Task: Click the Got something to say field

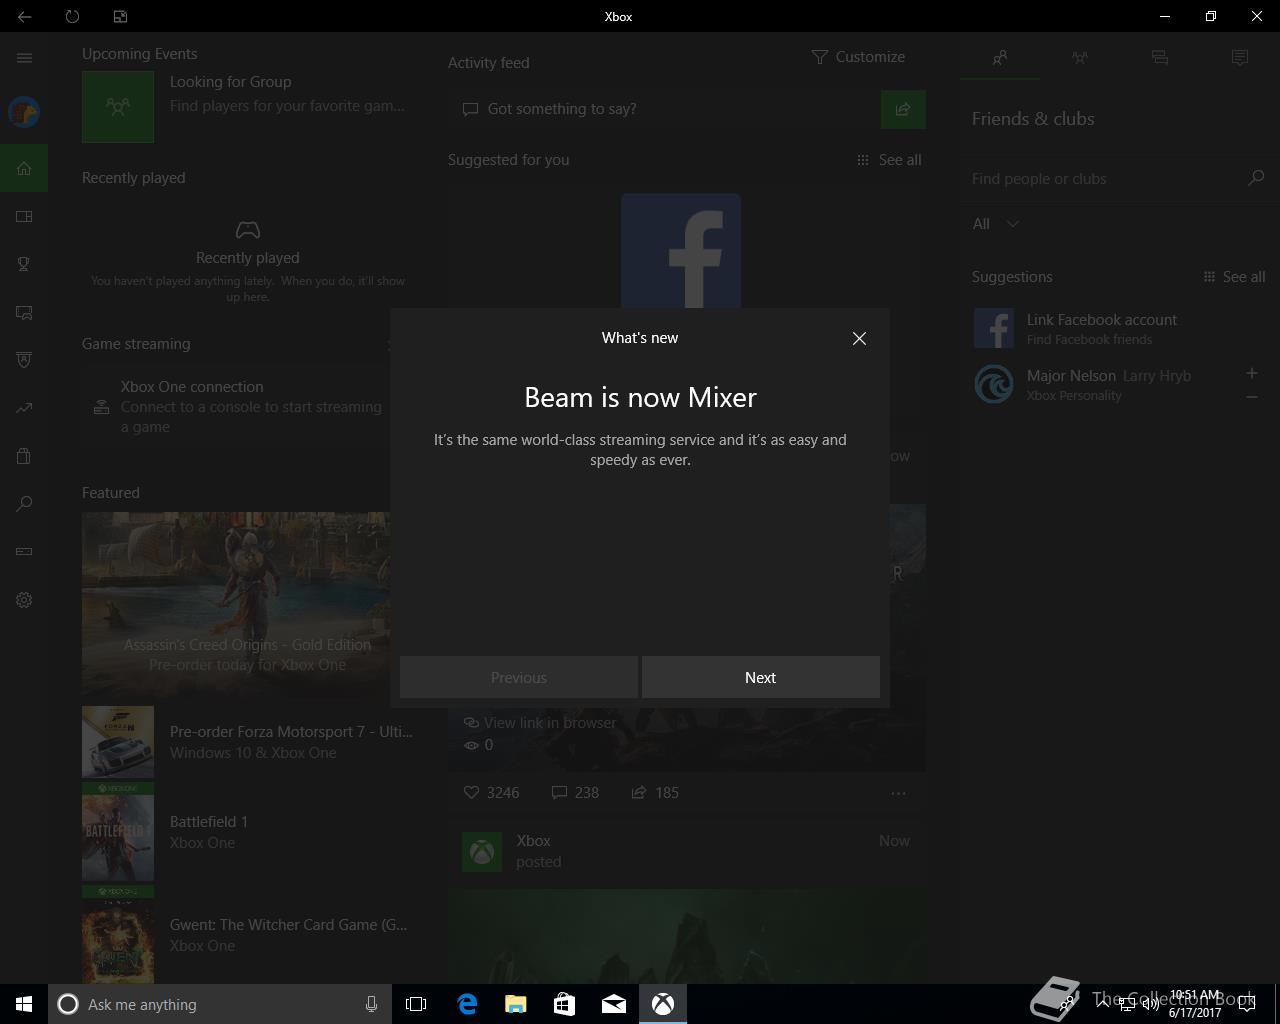Action: point(664,109)
